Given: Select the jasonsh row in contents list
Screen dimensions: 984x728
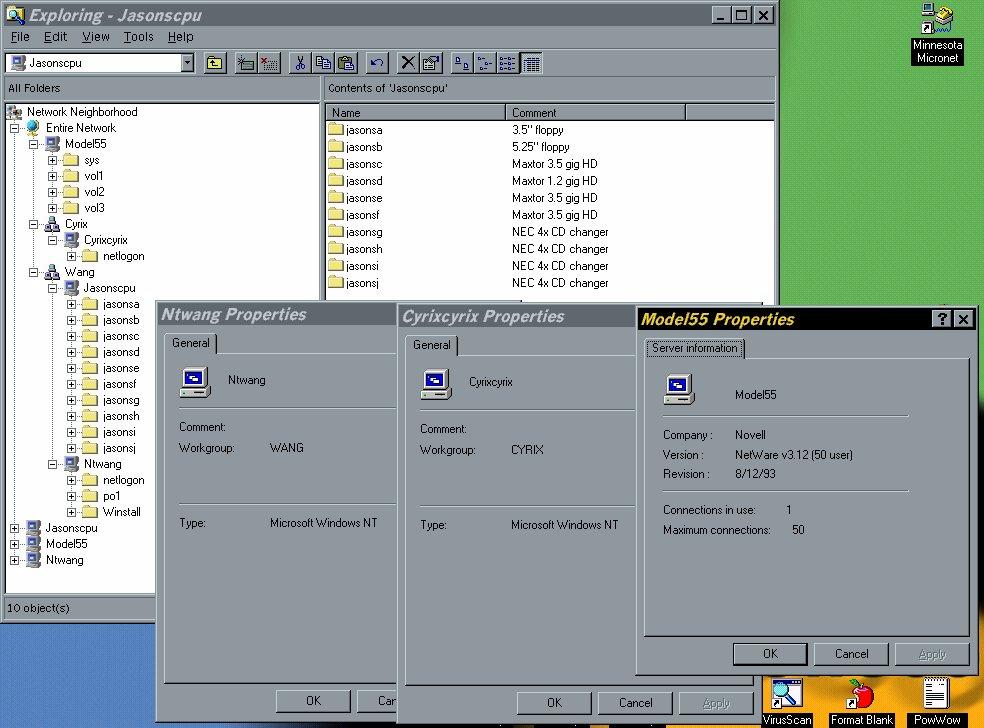Looking at the screenshot, I should click(x=468, y=249).
